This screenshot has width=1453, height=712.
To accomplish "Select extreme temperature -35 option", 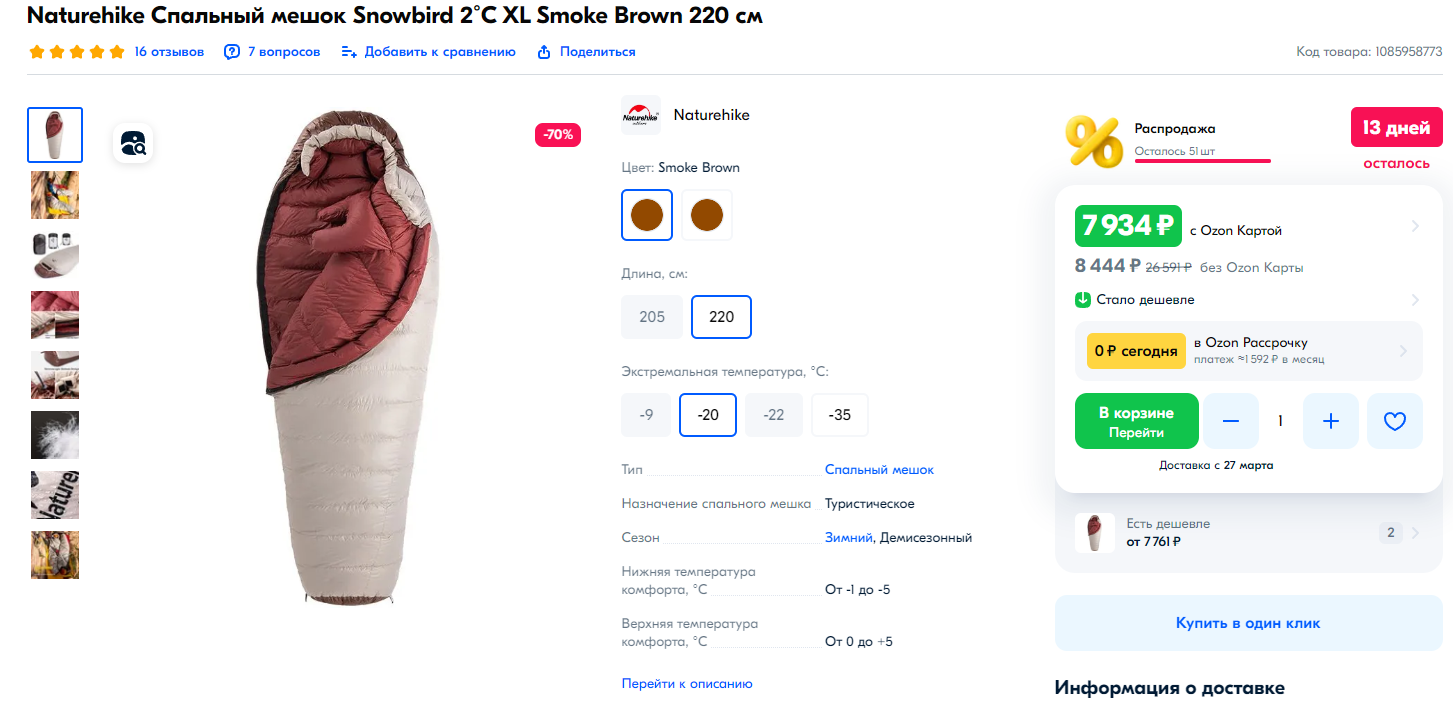I will [840, 415].
